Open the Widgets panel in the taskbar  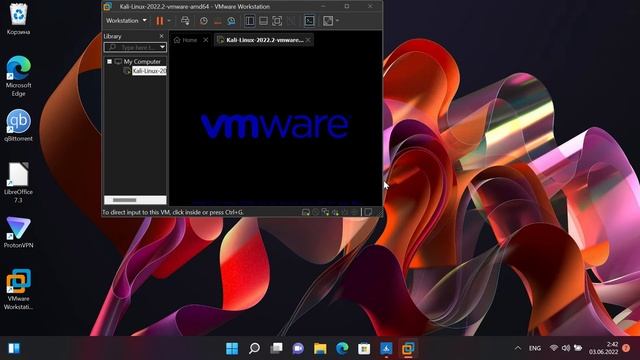14,348
